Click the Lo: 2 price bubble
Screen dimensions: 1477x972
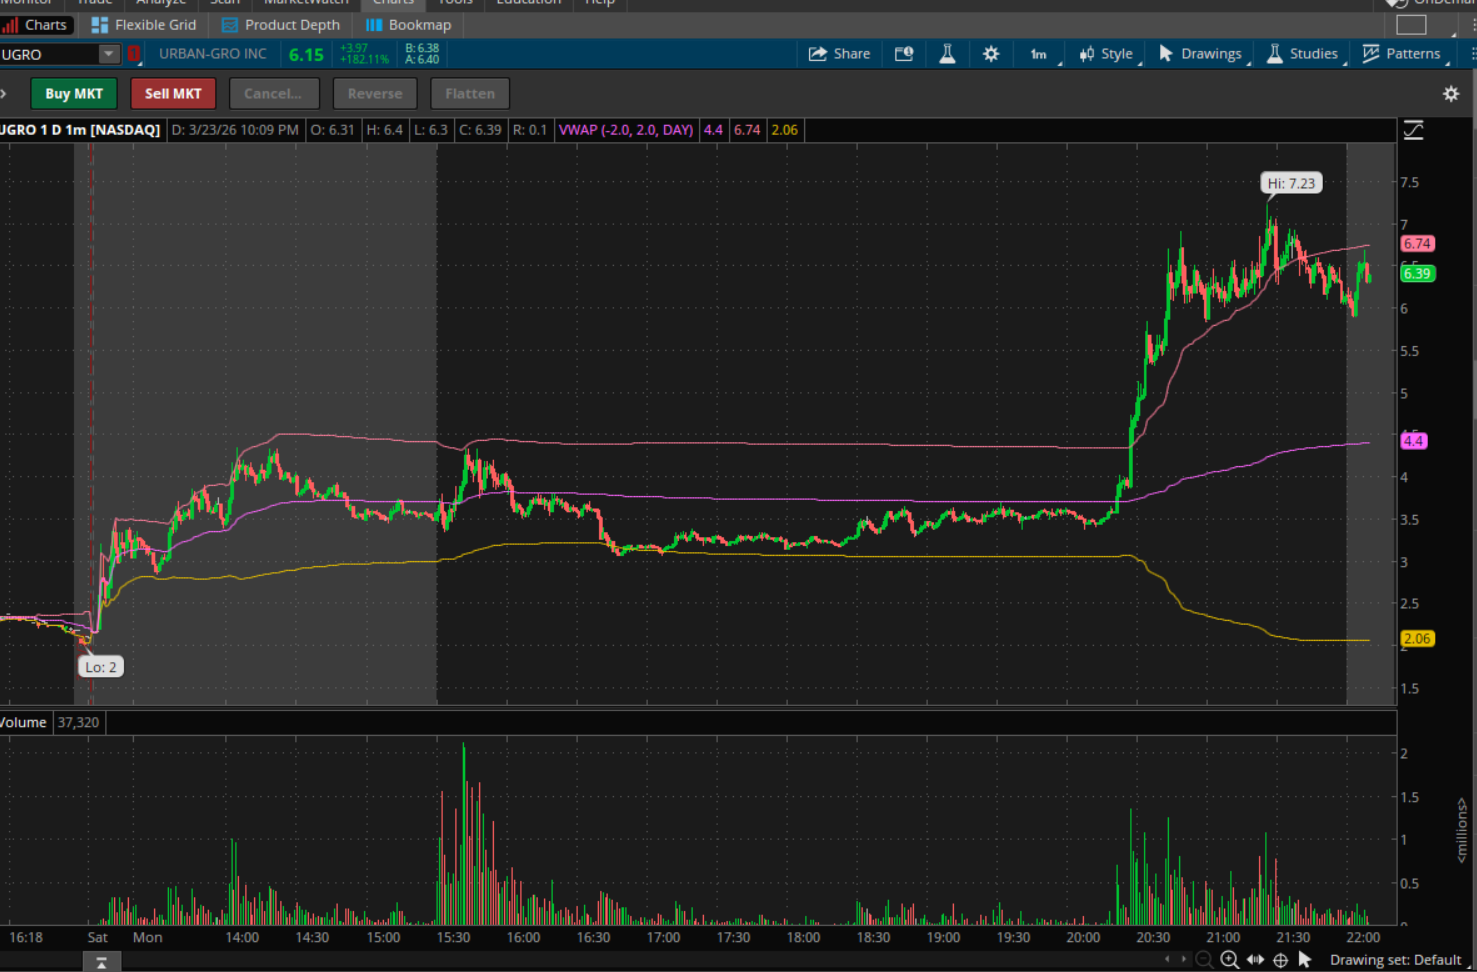point(101,667)
